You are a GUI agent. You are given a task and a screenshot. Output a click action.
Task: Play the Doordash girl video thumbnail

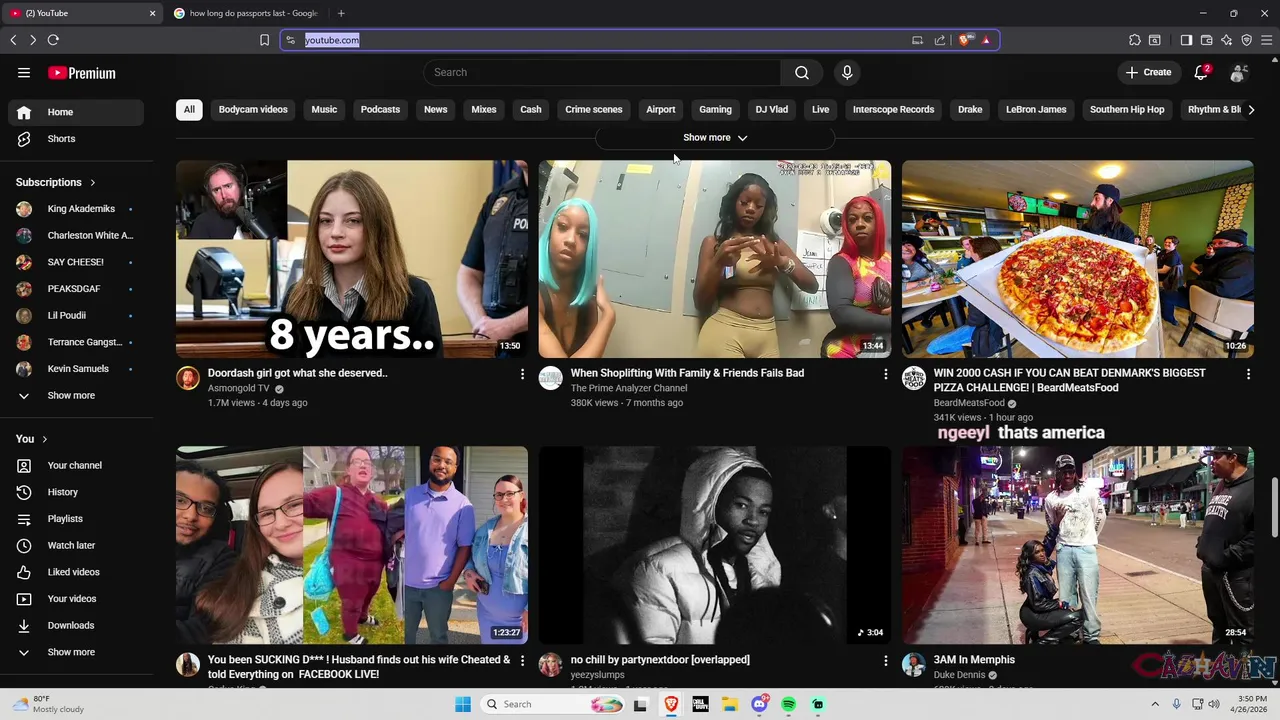click(x=352, y=259)
